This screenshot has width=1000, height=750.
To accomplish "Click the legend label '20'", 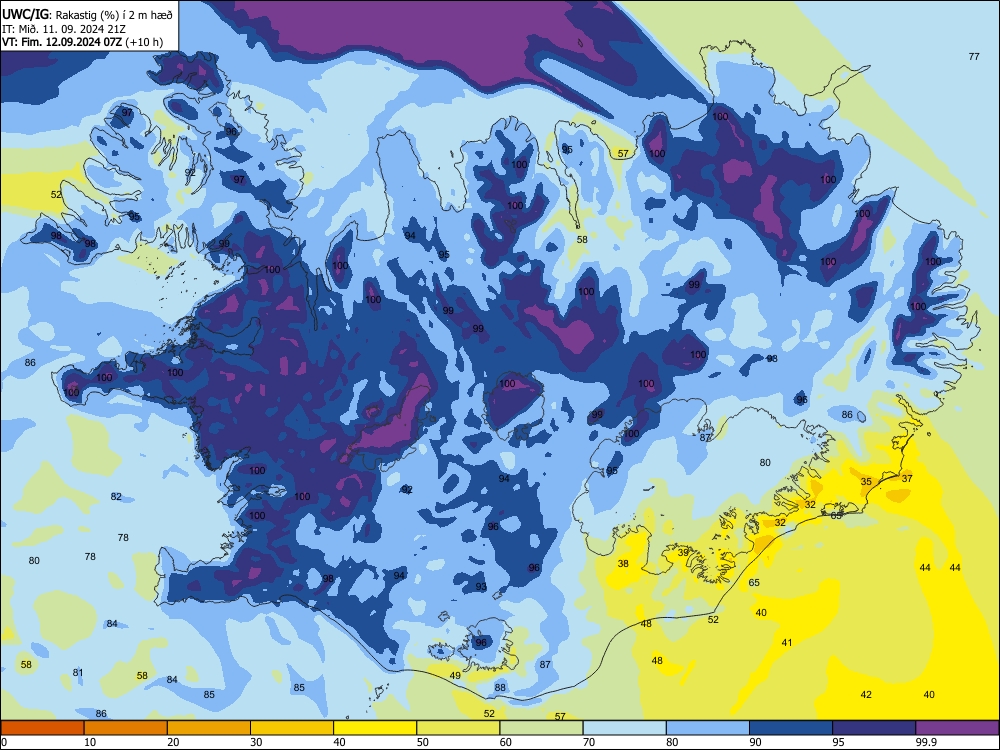I will [173, 742].
